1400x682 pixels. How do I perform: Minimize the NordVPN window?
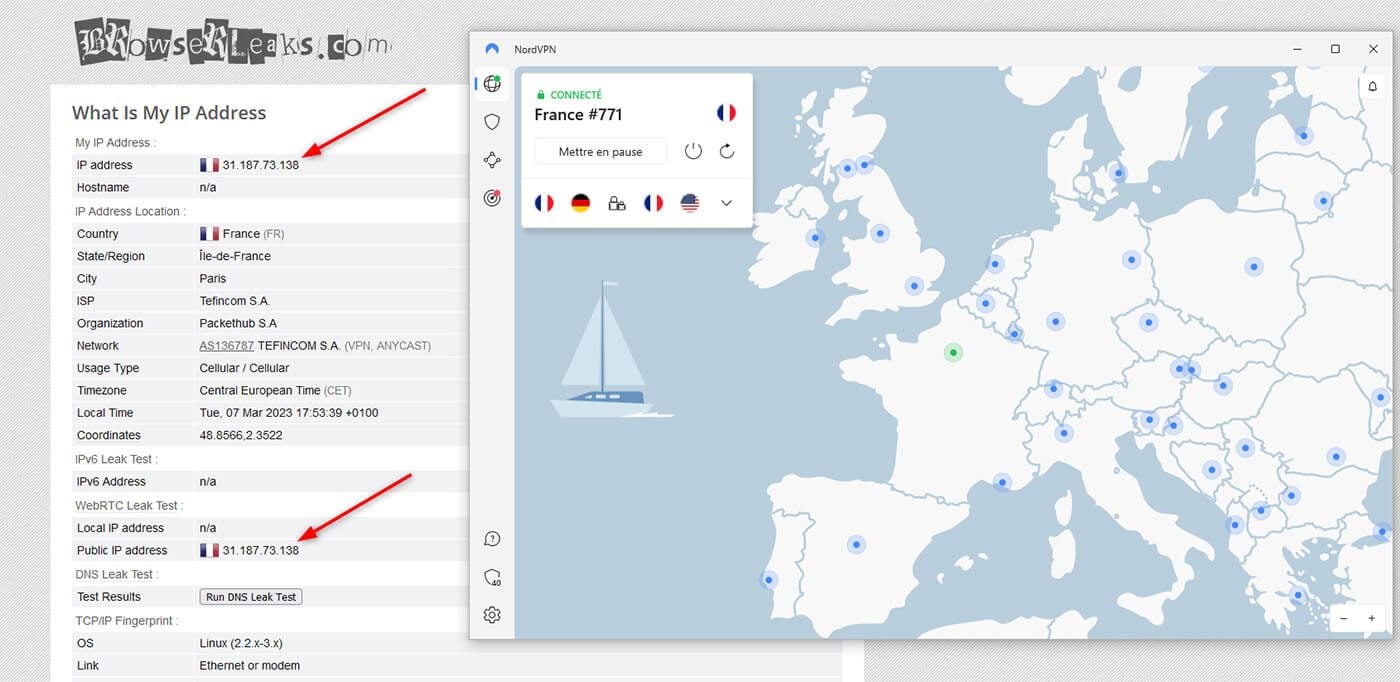[x=1296, y=48]
